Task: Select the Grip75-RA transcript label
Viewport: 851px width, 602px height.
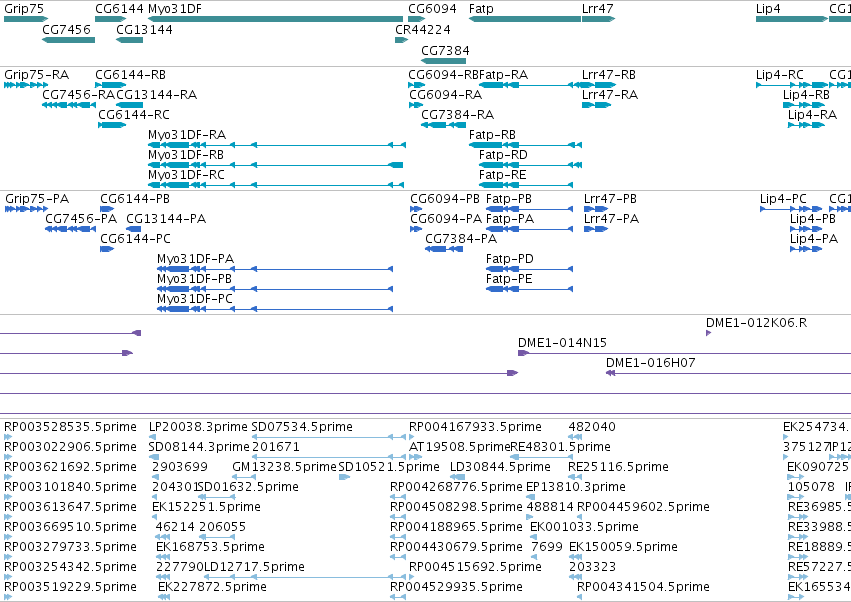Action: [36, 75]
